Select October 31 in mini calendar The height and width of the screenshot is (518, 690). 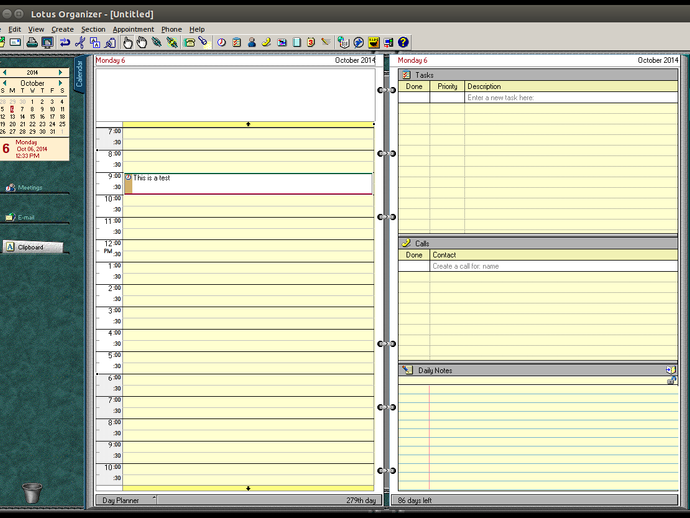(52, 132)
